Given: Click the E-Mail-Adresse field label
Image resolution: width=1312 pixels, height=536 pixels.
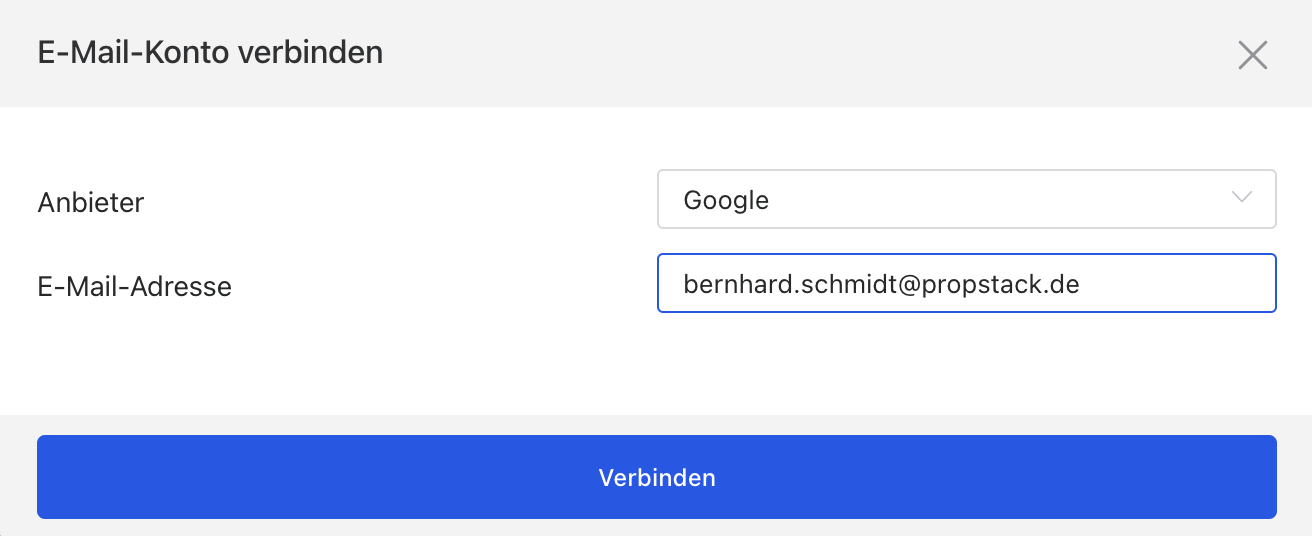Looking at the screenshot, I should [134, 287].
